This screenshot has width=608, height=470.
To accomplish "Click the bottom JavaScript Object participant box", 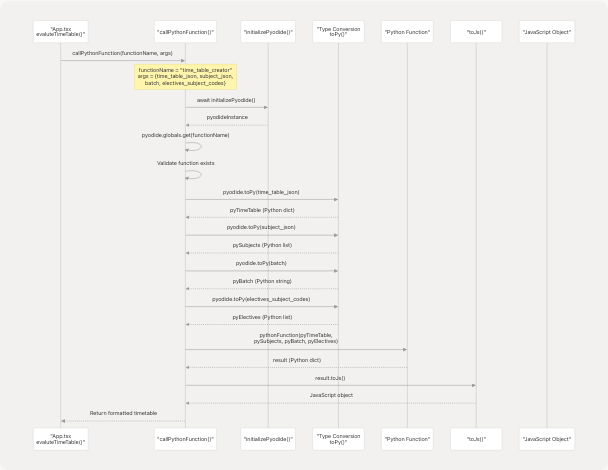I will click(547, 438).
